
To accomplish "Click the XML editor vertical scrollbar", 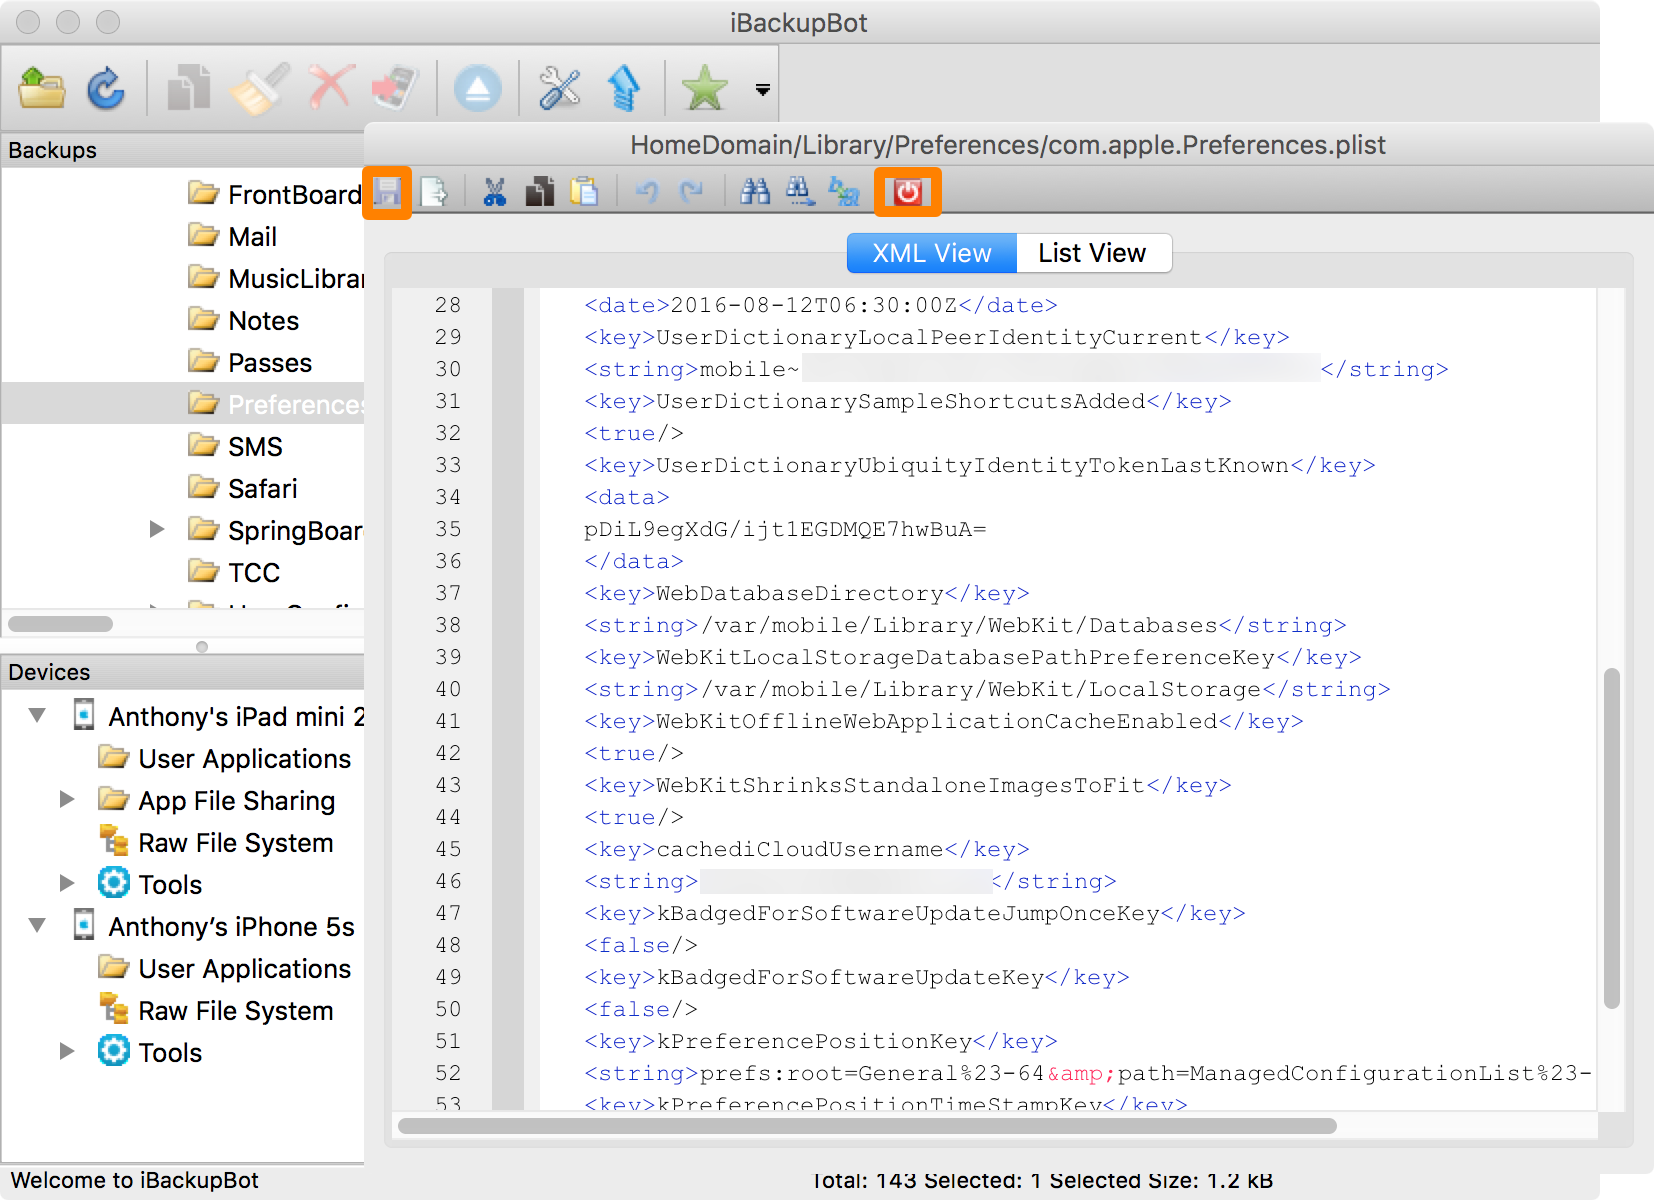I will pyautogui.click(x=1611, y=838).
